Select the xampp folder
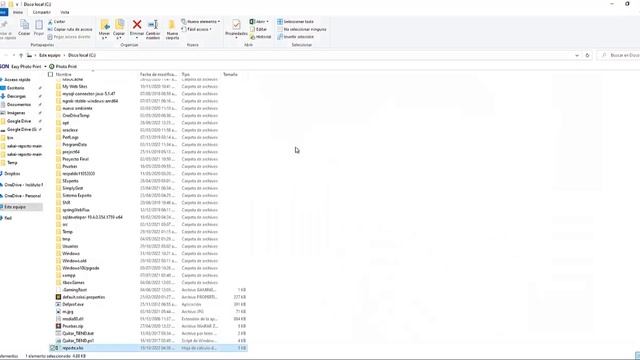The width and height of the screenshot is (640, 360). 69,276
